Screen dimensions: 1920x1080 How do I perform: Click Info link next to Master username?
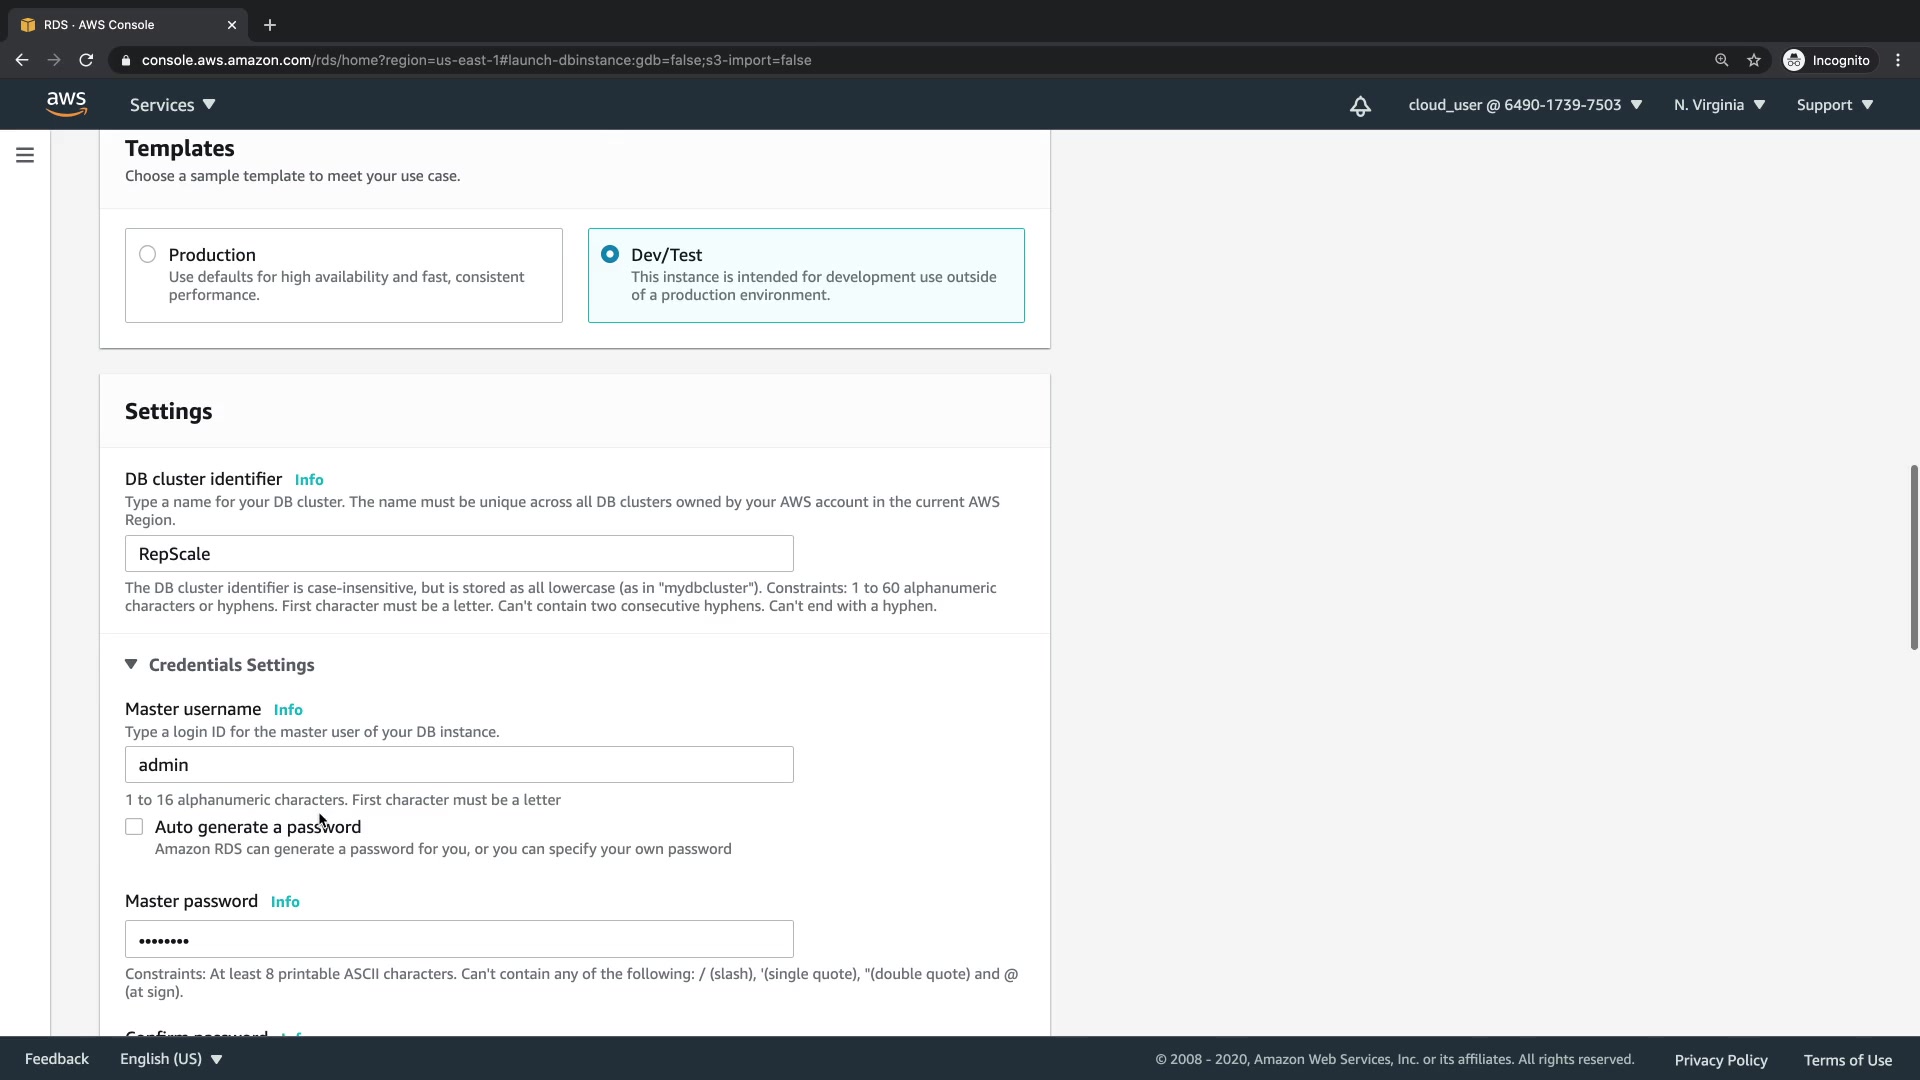288,710
